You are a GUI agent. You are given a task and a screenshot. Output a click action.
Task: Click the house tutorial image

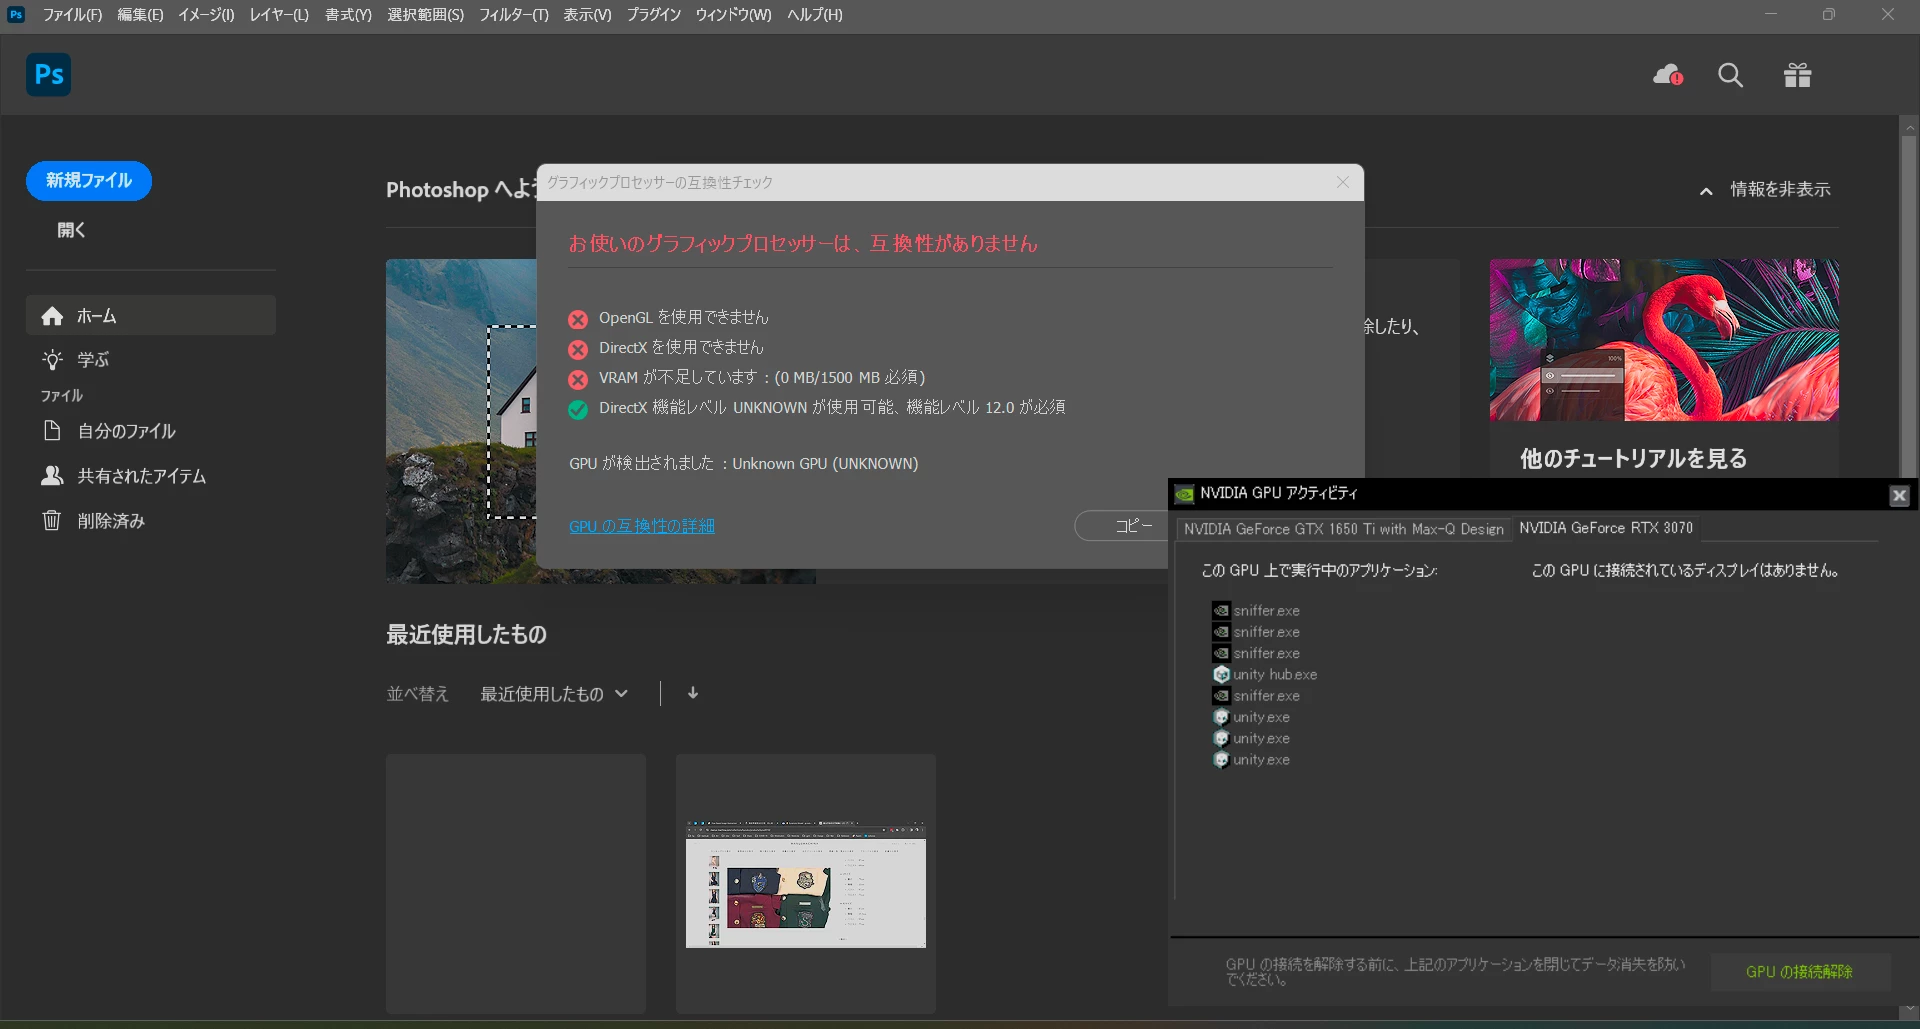tap(461, 420)
